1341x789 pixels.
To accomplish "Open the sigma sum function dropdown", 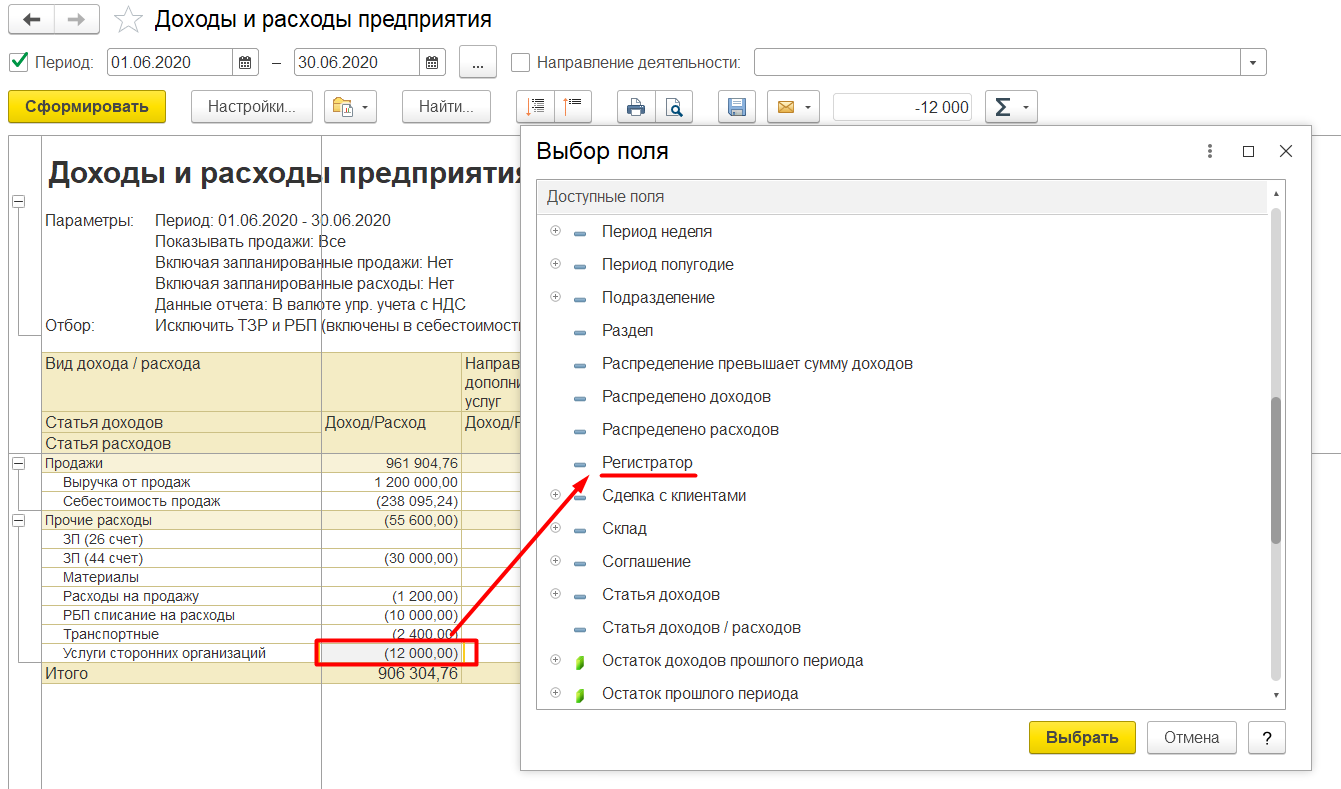I will pos(1011,107).
